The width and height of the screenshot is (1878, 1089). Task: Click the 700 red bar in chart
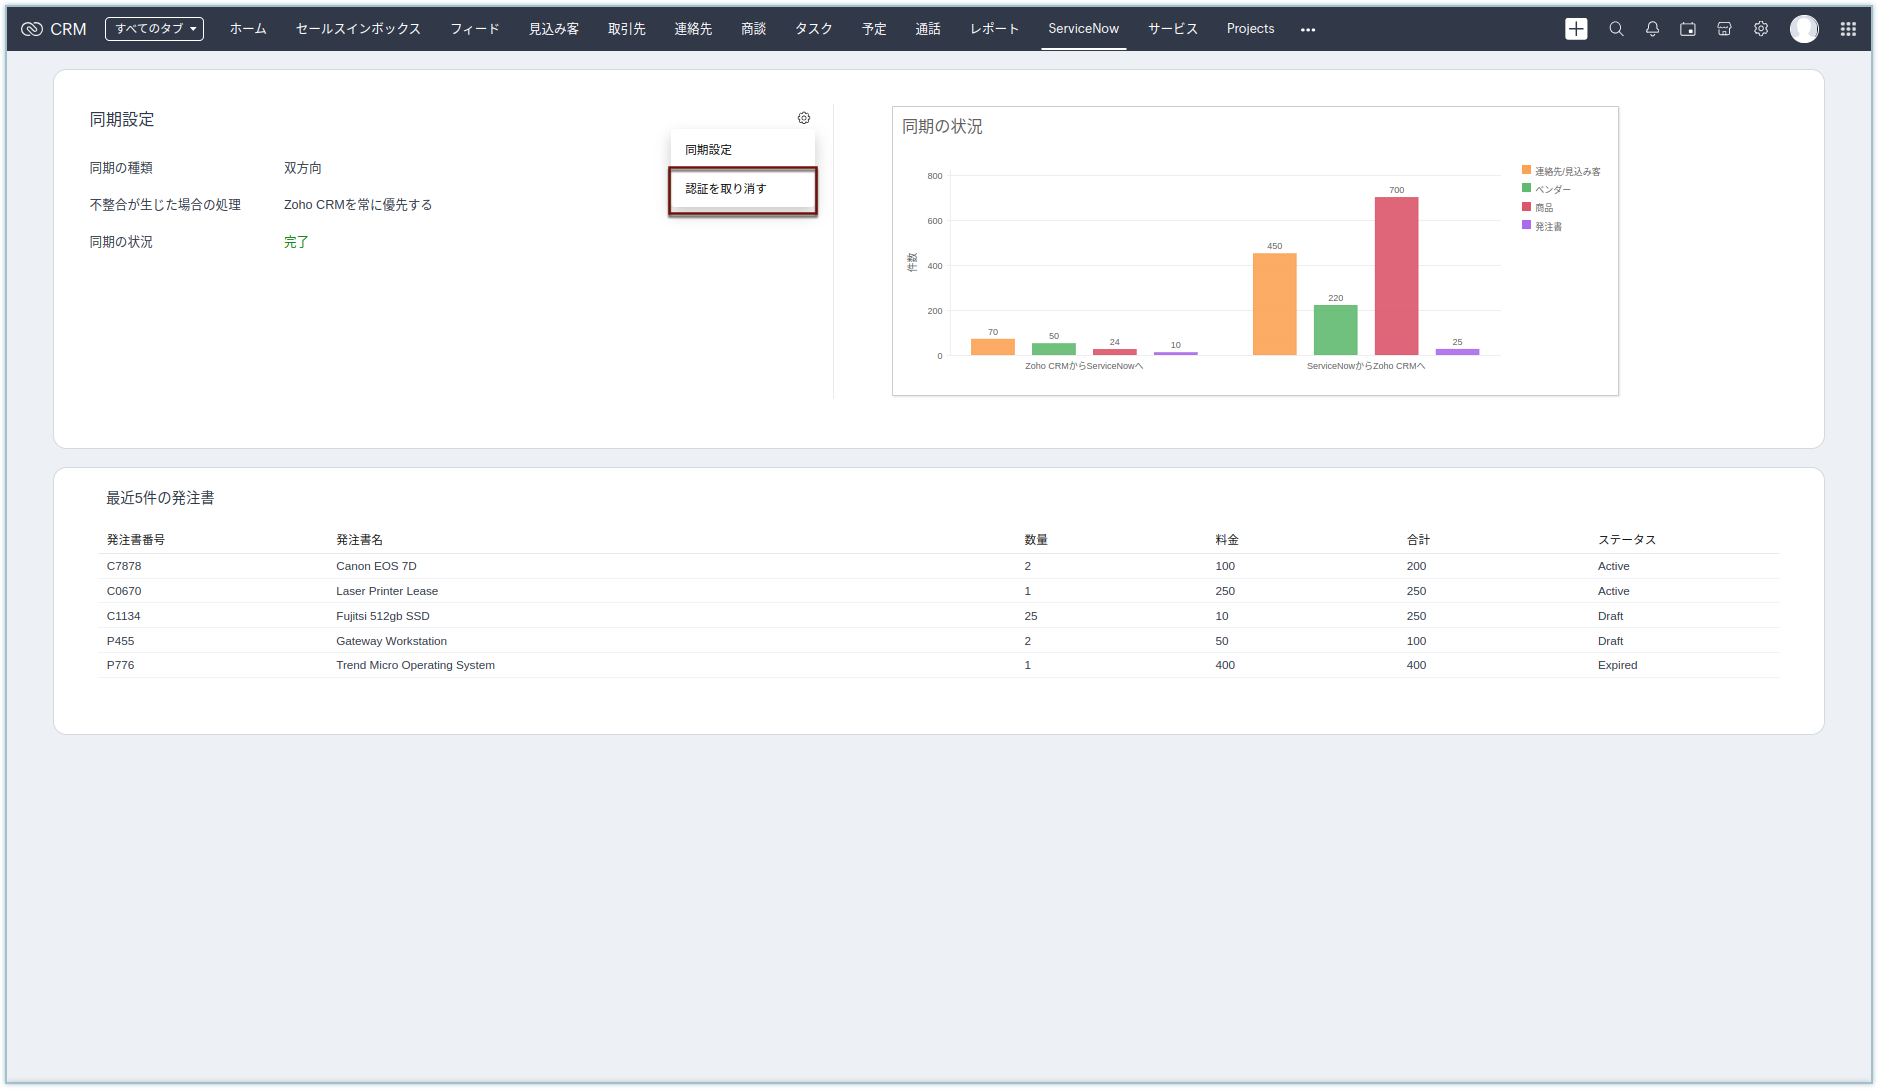[x=1396, y=276]
